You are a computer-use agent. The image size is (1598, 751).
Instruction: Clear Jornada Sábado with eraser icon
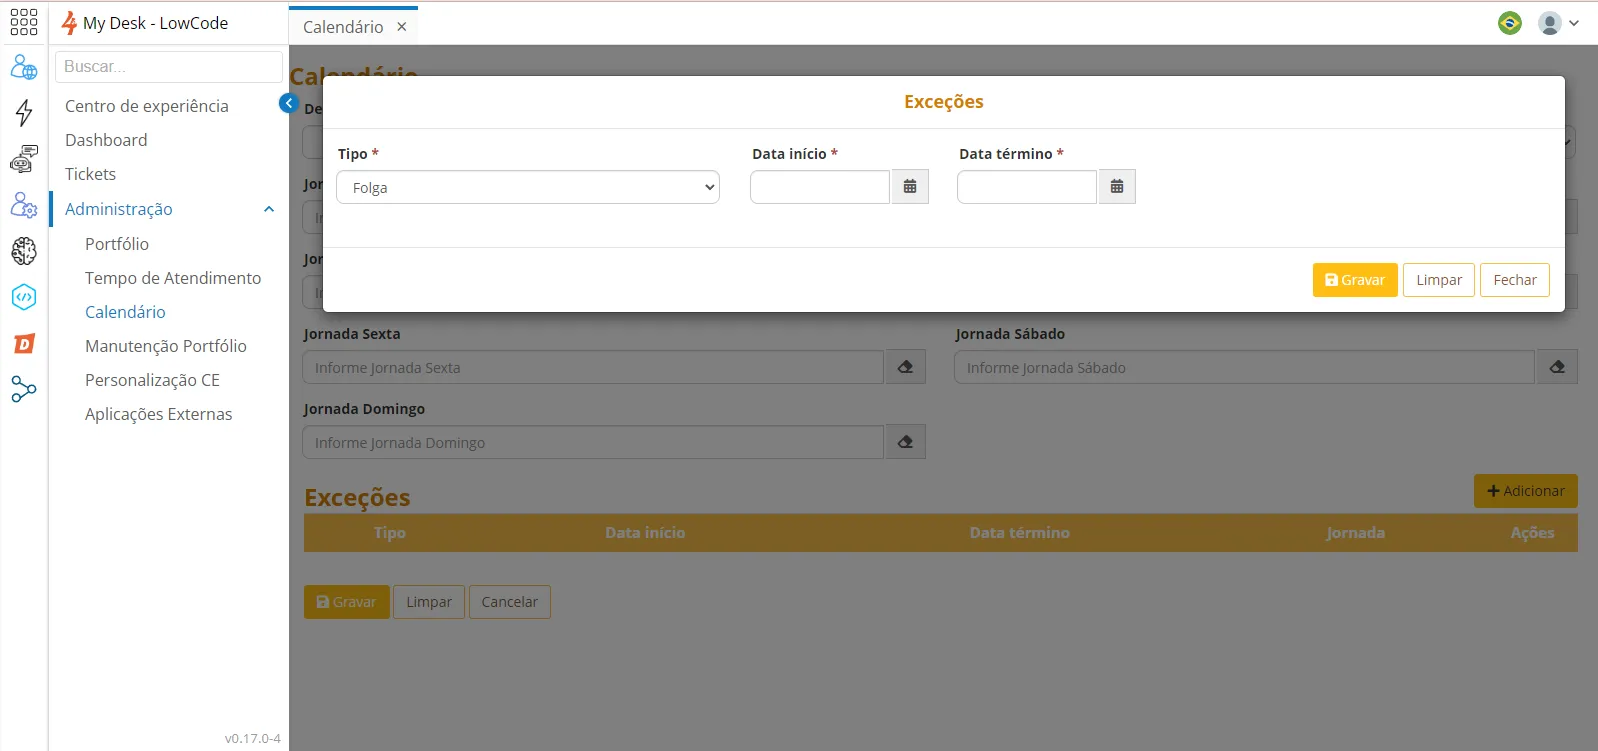1557,367
